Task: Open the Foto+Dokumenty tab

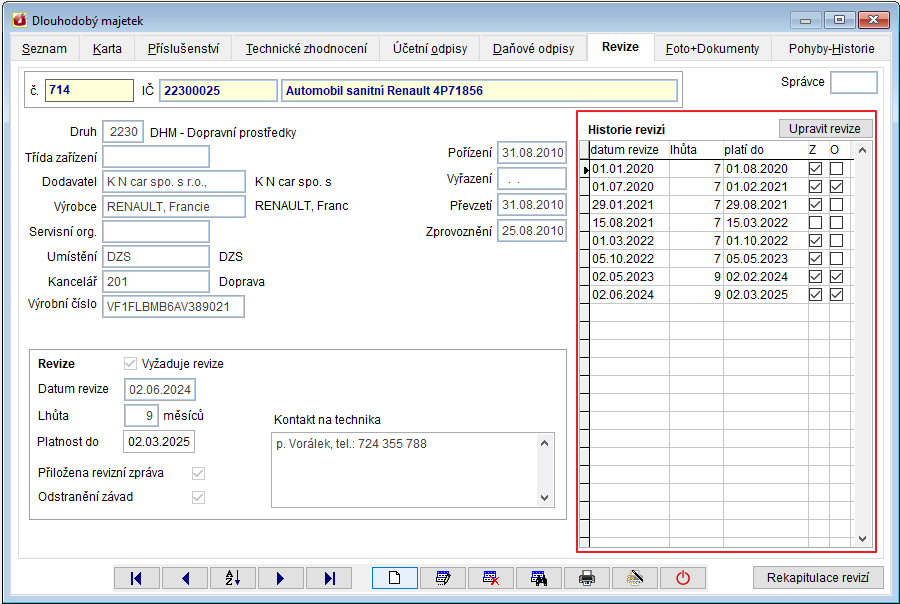Action: coord(712,48)
